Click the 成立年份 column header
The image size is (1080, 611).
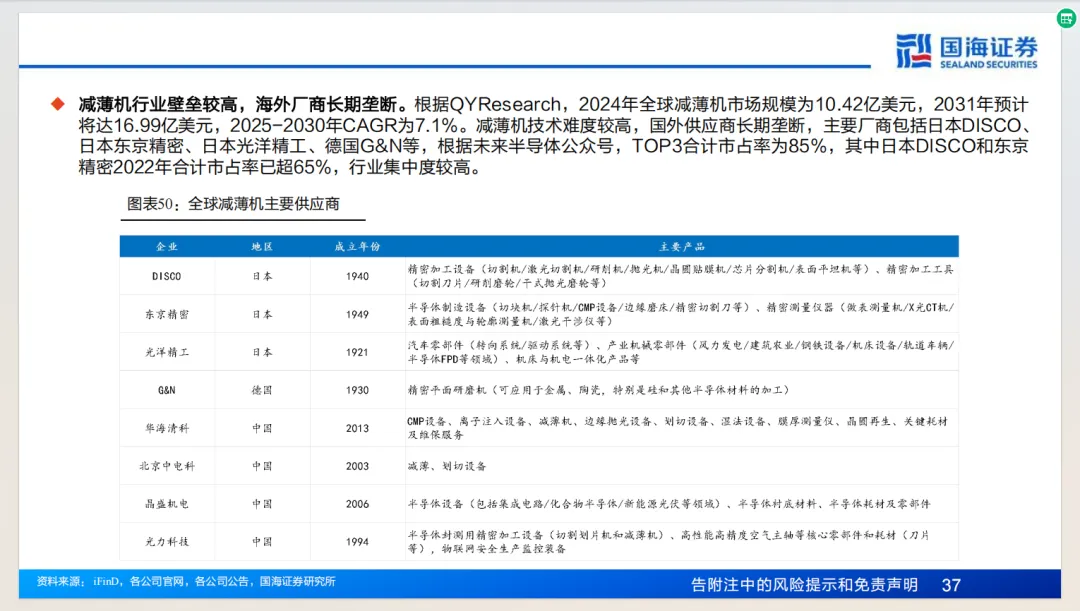[357, 247]
